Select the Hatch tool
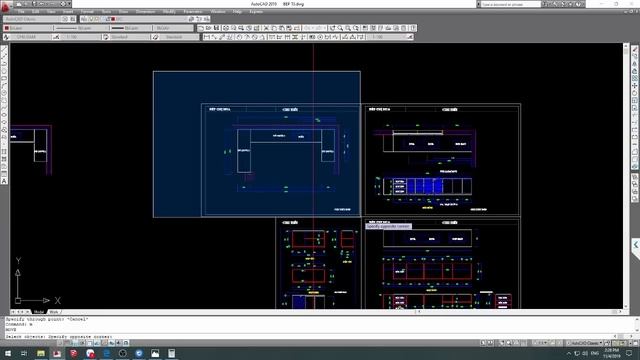 click(x=4, y=152)
